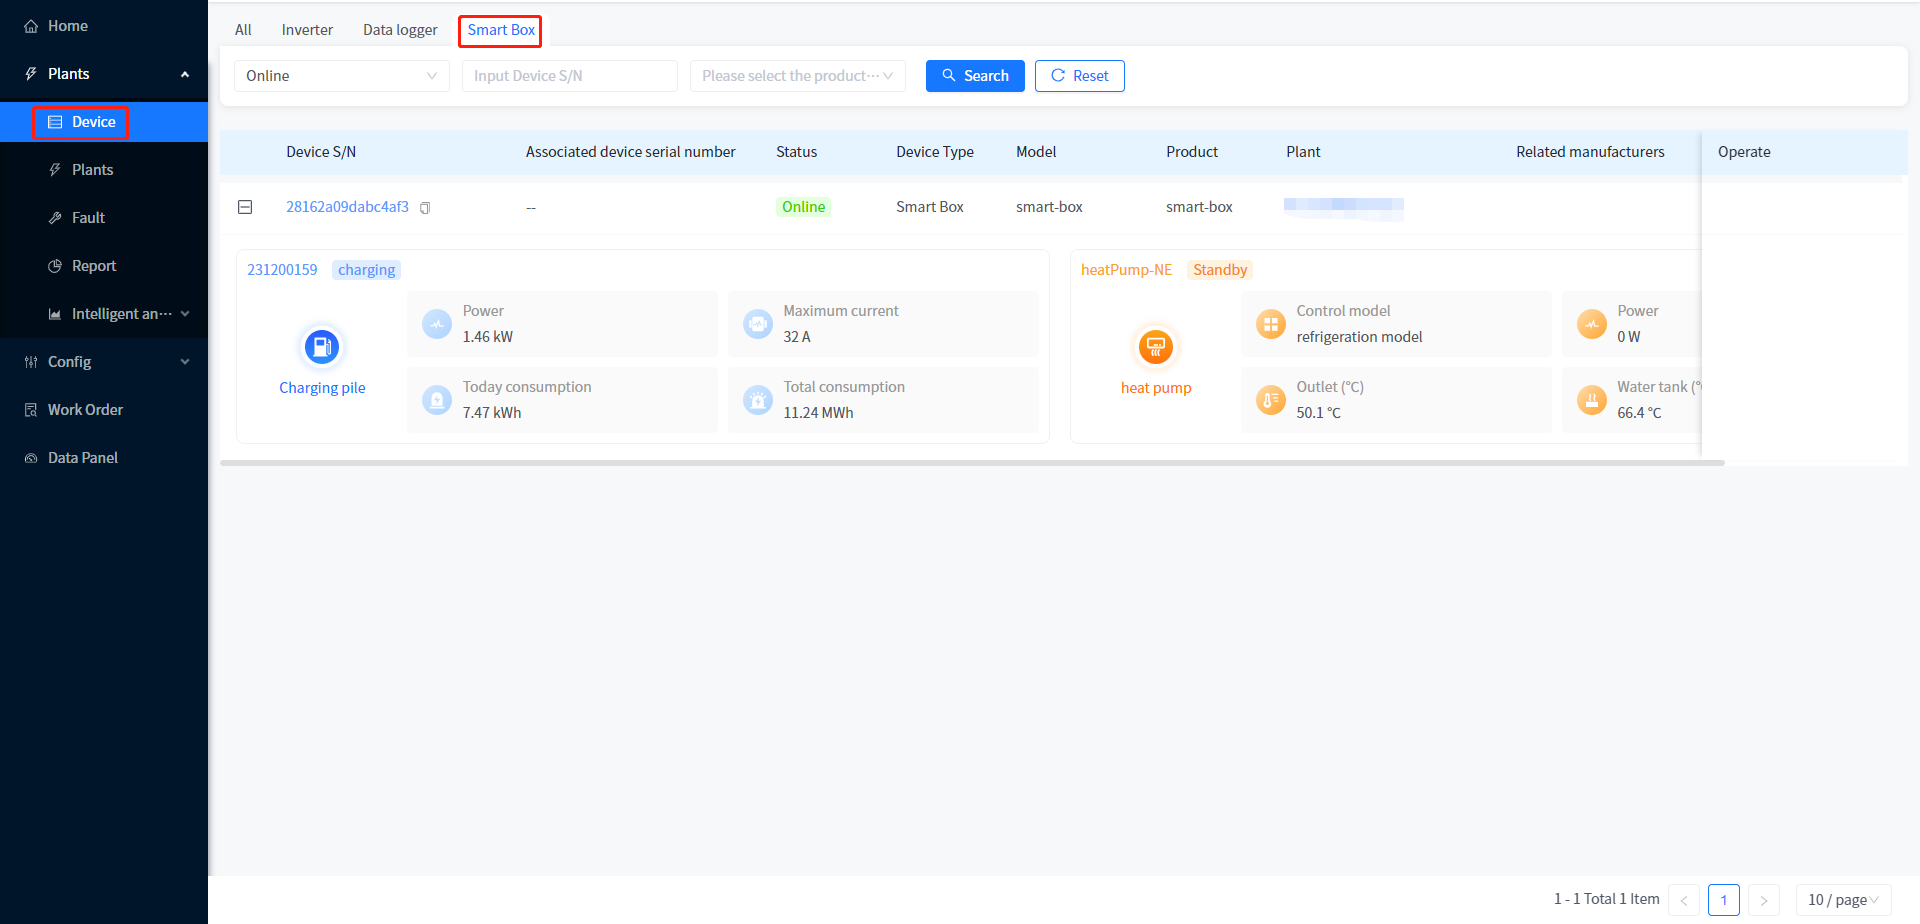Switch to the Data logger tab
The width and height of the screenshot is (1920, 924).
(x=400, y=30)
